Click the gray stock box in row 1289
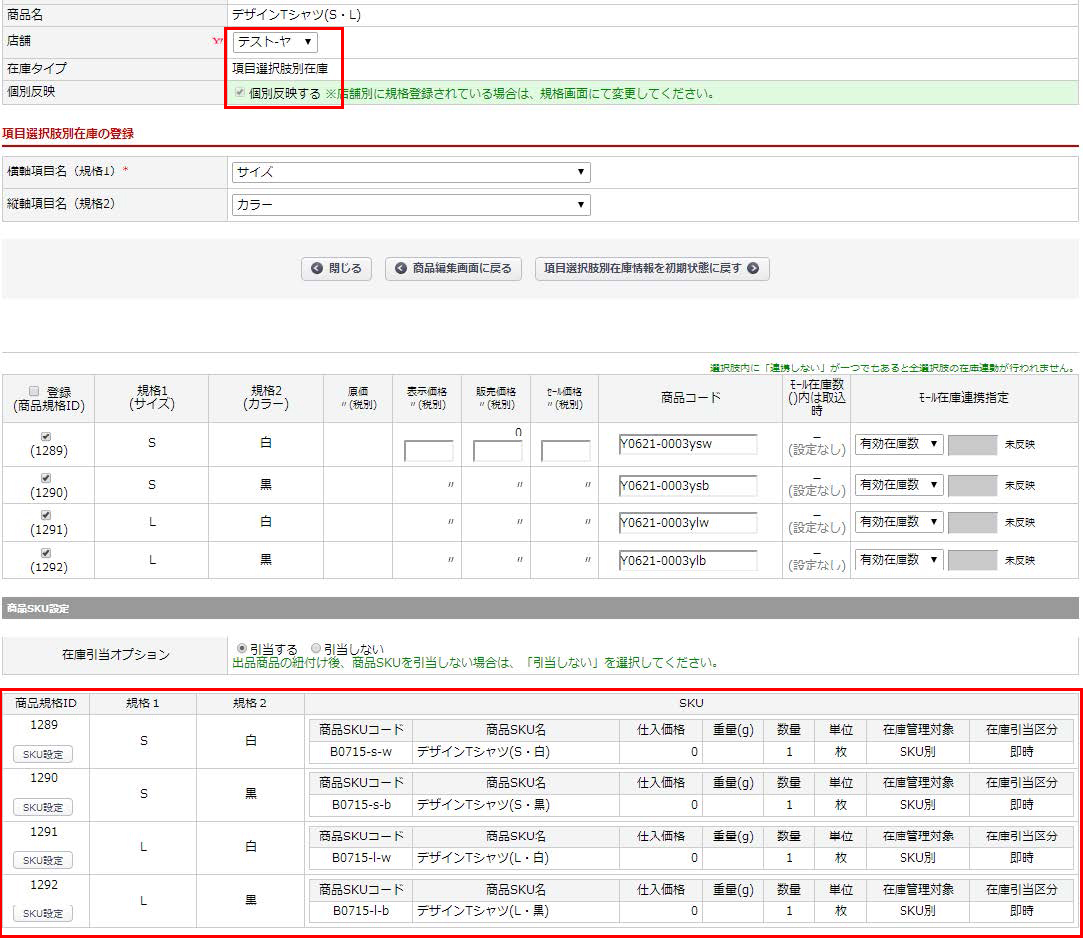The width and height of the screenshot is (1083, 938). tap(972, 445)
